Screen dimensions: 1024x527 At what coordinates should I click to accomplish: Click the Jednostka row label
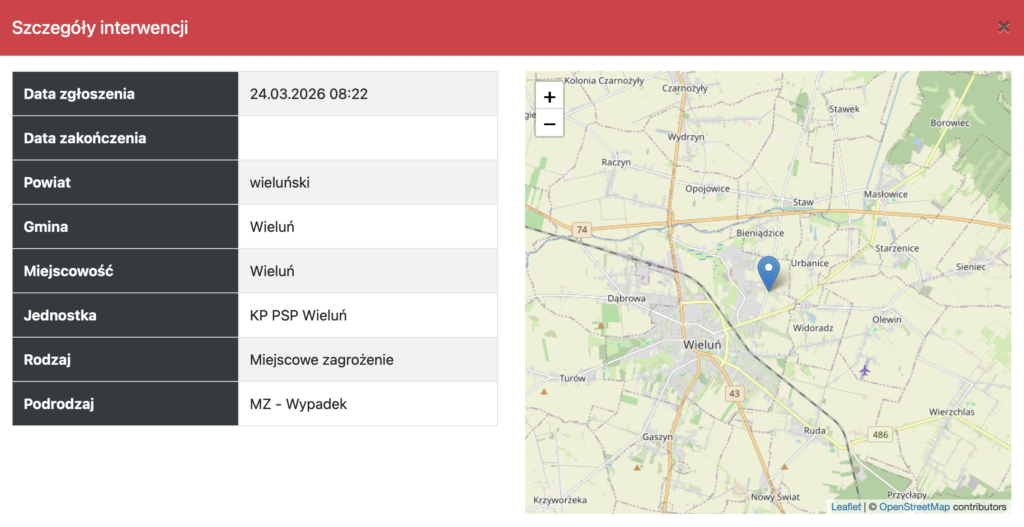point(60,315)
